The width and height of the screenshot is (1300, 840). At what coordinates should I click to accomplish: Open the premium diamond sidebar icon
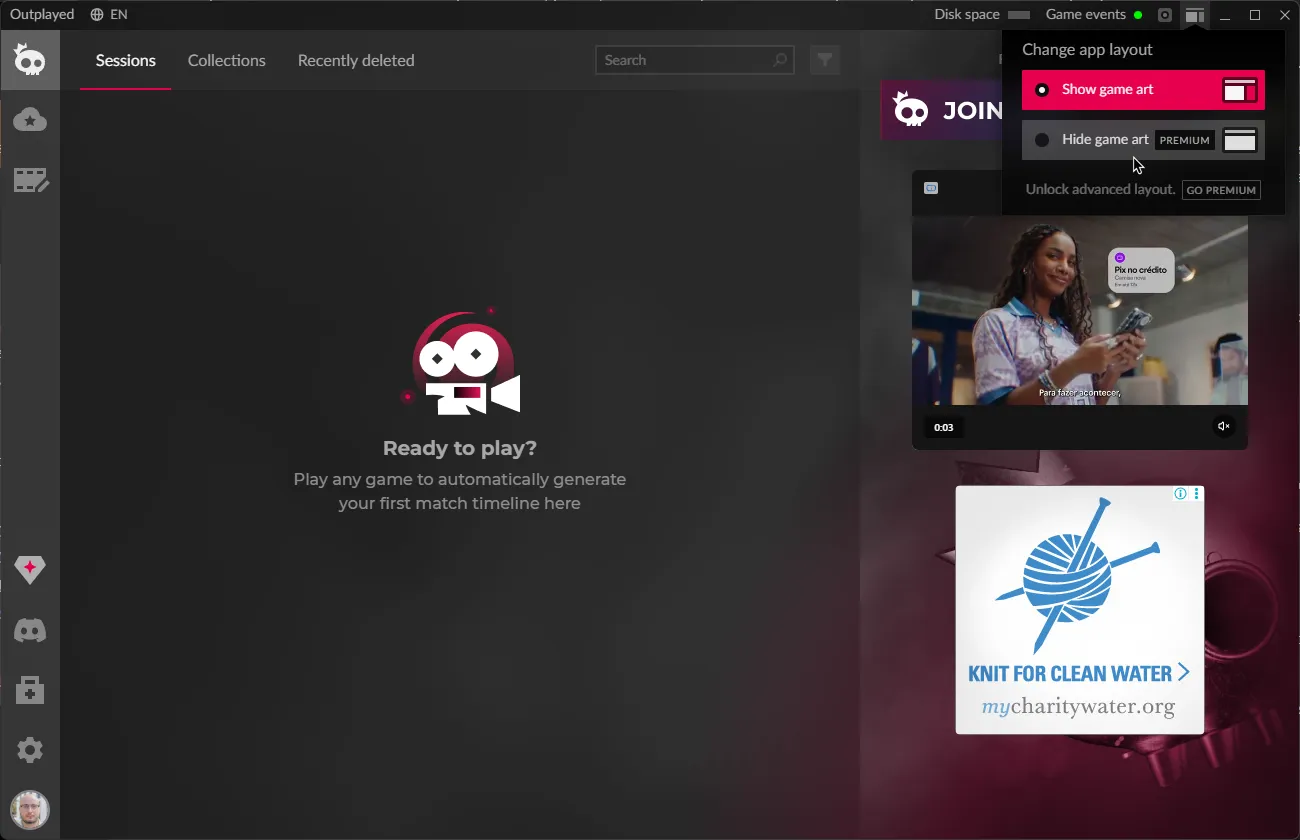[x=30, y=570]
